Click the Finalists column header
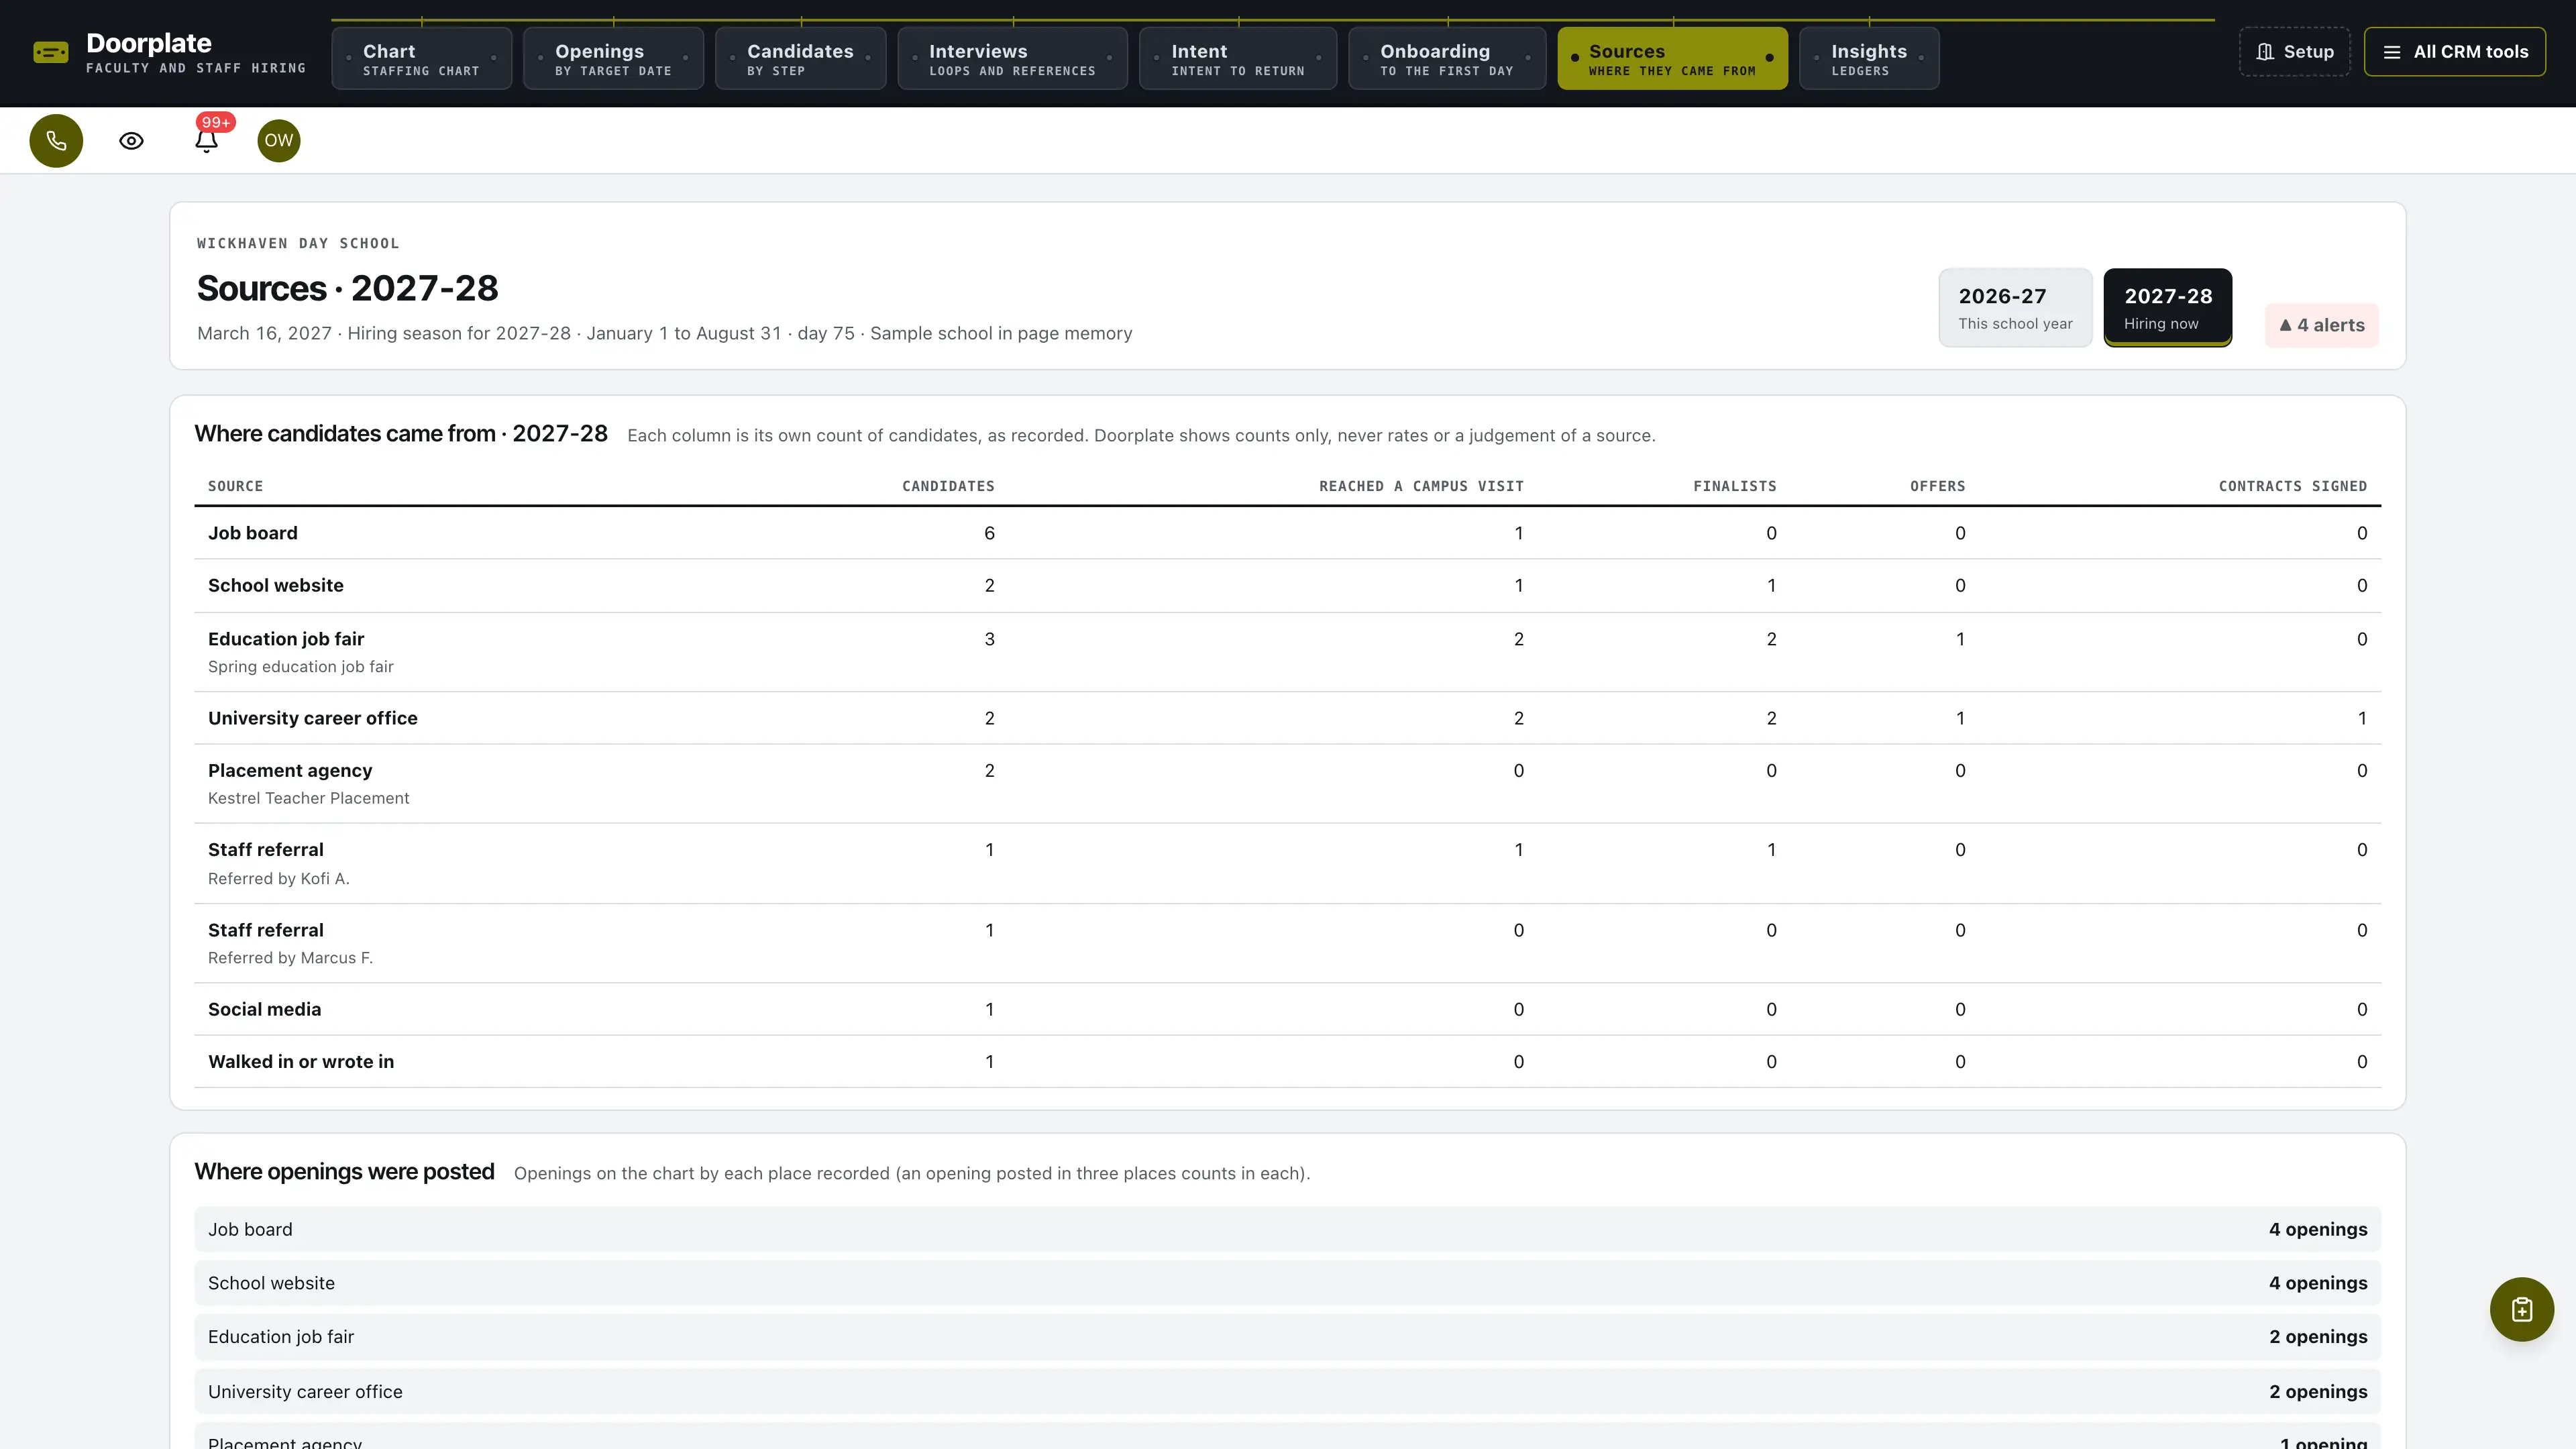Image resolution: width=2576 pixels, height=1449 pixels. (1734, 486)
